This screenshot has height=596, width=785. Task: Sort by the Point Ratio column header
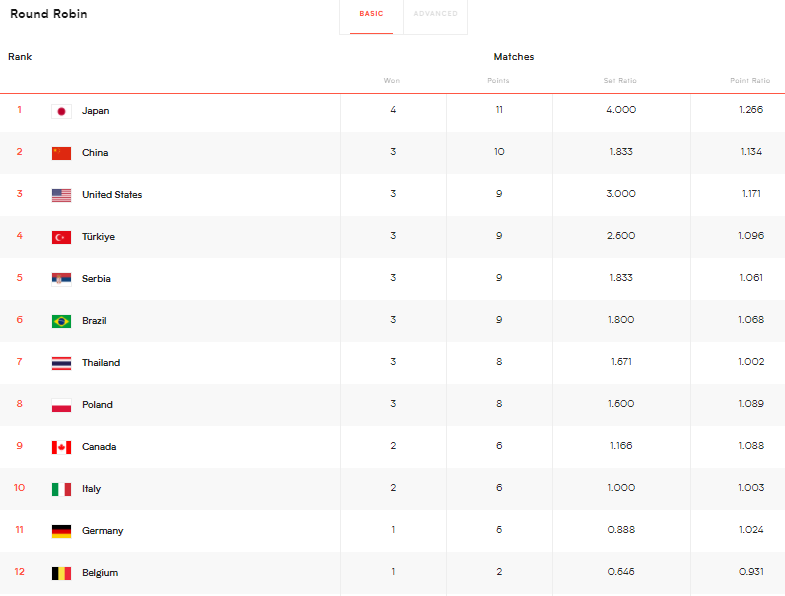pos(750,81)
